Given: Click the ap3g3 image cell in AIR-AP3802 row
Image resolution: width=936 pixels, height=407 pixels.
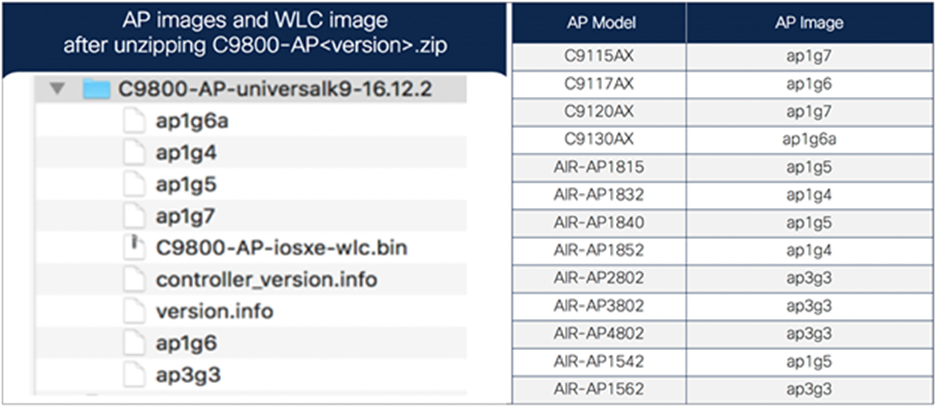Looking at the screenshot, I should coord(809,306).
